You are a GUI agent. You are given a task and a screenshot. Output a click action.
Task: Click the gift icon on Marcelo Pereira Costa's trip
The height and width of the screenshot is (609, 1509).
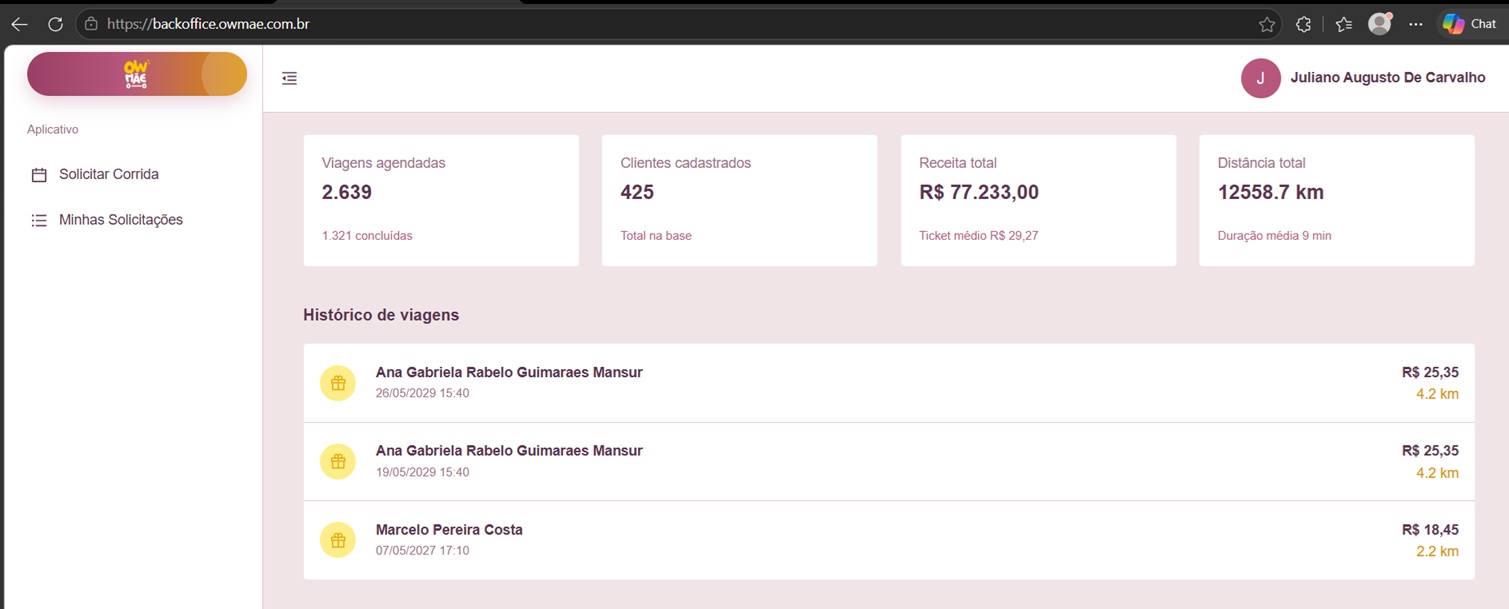coord(338,540)
